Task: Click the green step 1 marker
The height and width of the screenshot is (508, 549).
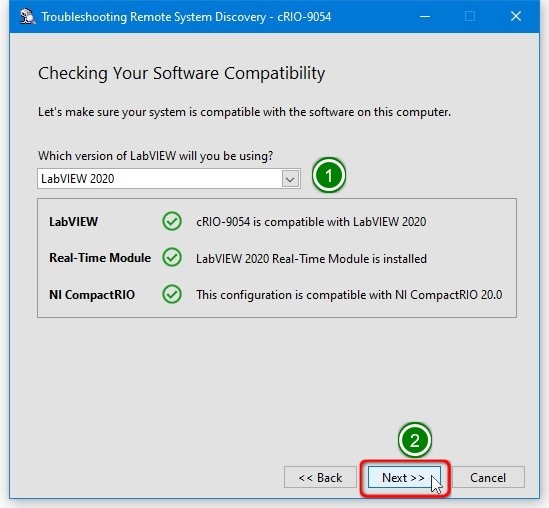Action: [x=329, y=175]
